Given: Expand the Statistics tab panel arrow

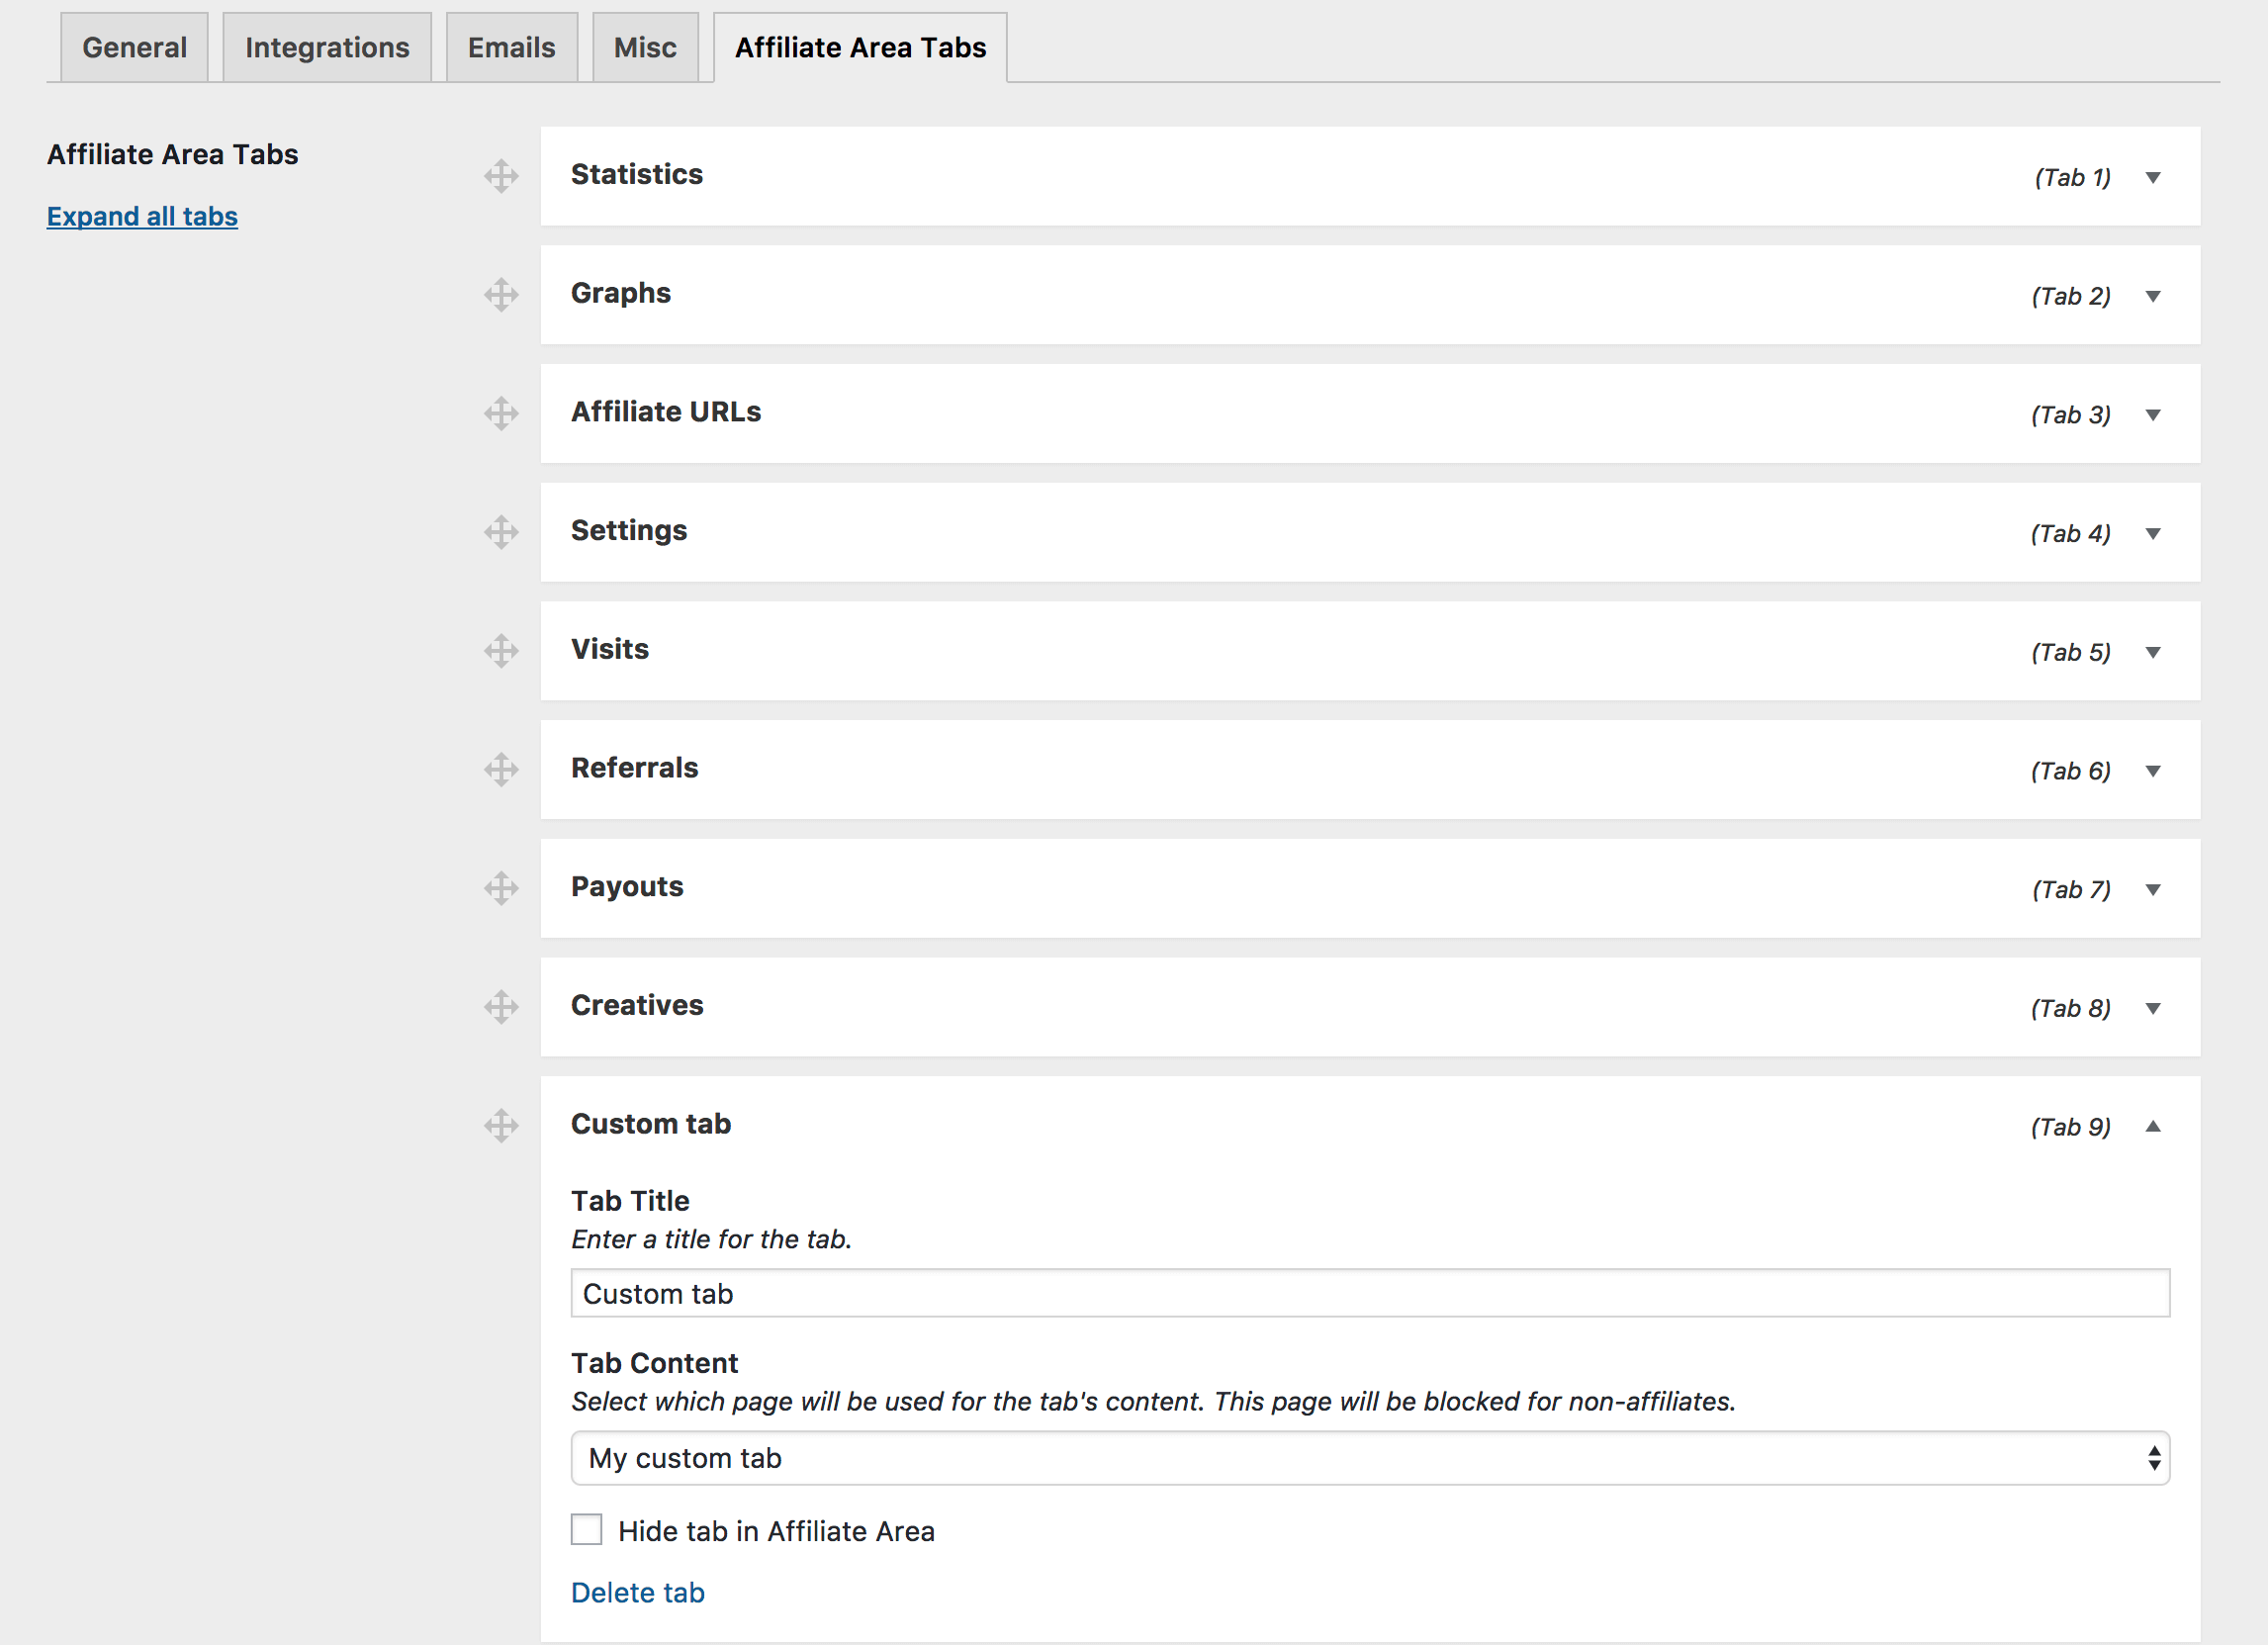Looking at the screenshot, I should pyautogui.click(x=2153, y=178).
